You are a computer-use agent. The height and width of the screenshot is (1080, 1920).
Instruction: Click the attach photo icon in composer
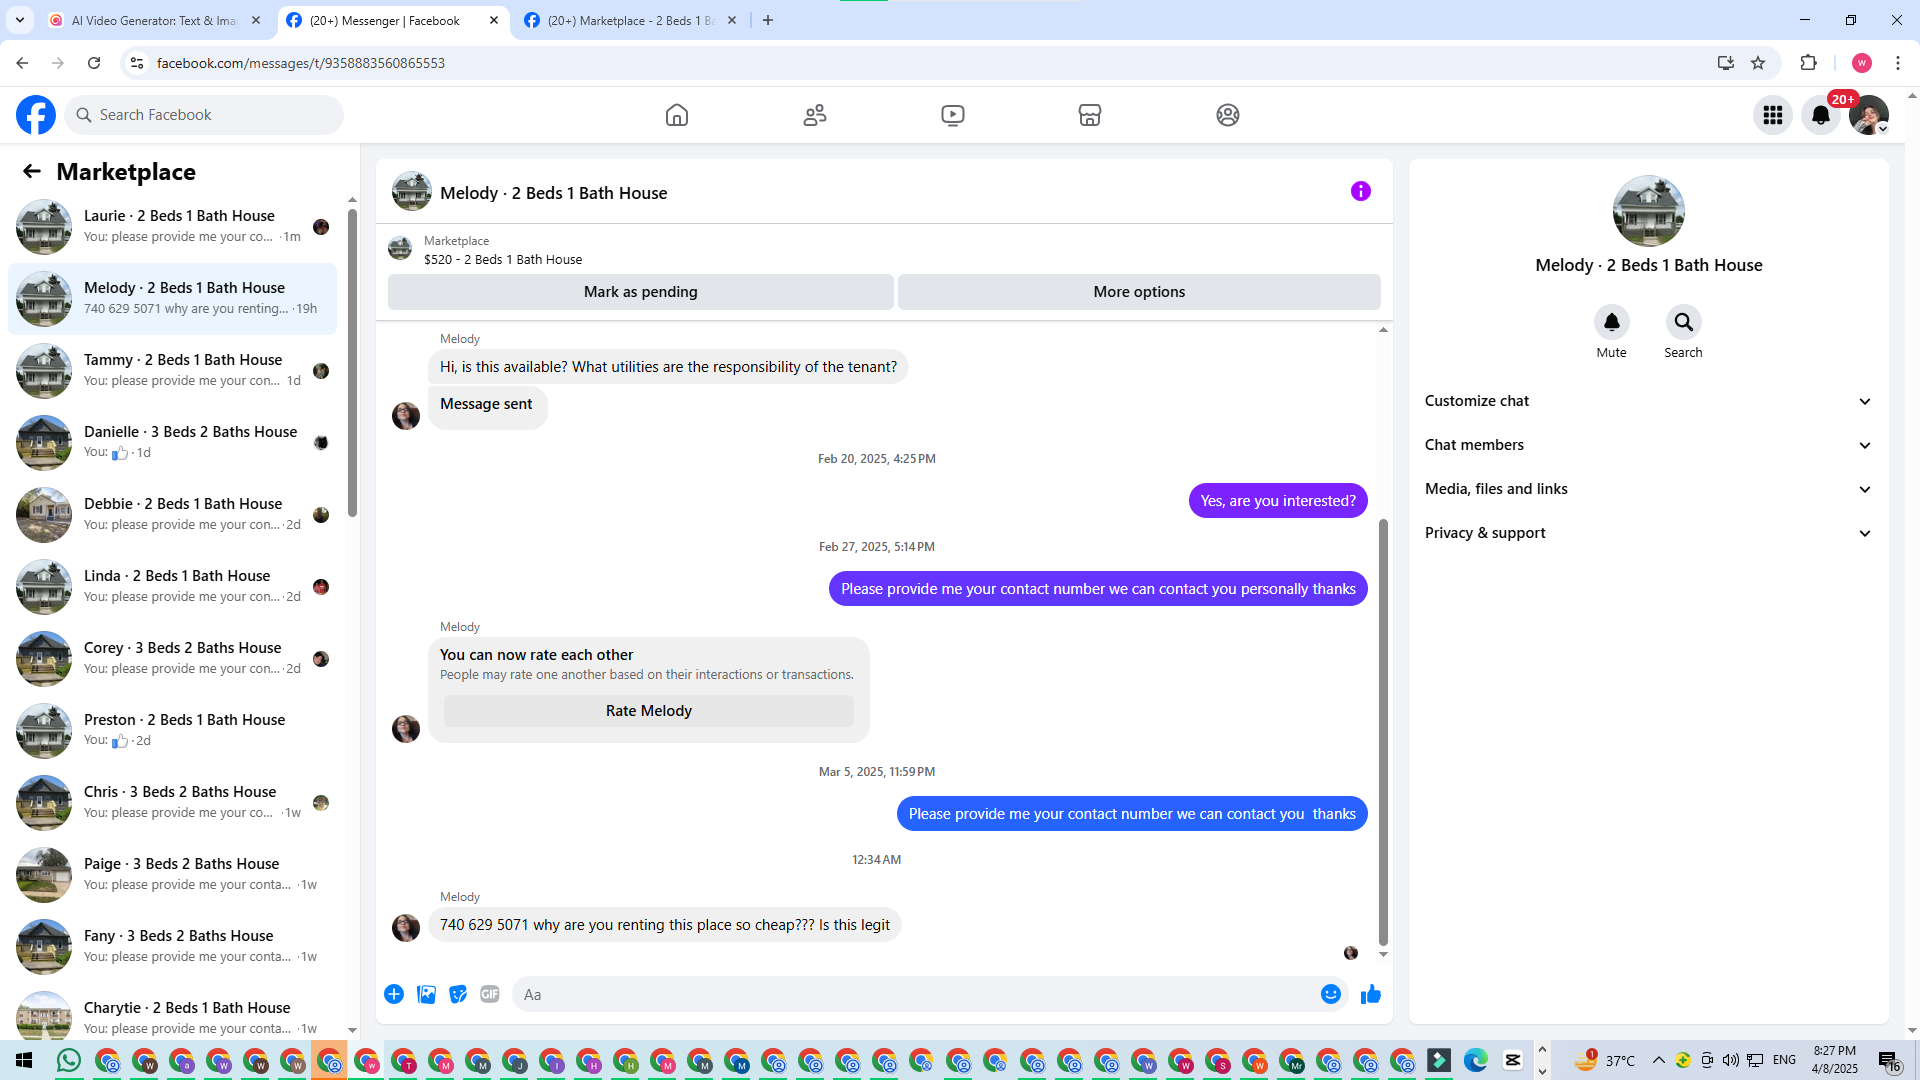[x=426, y=994]
